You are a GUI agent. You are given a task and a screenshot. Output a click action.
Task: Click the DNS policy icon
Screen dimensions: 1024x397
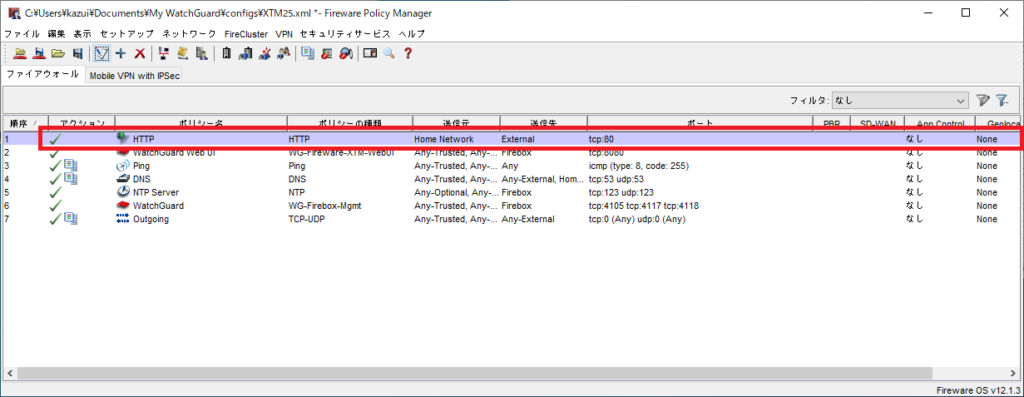[x=123, y=179]
